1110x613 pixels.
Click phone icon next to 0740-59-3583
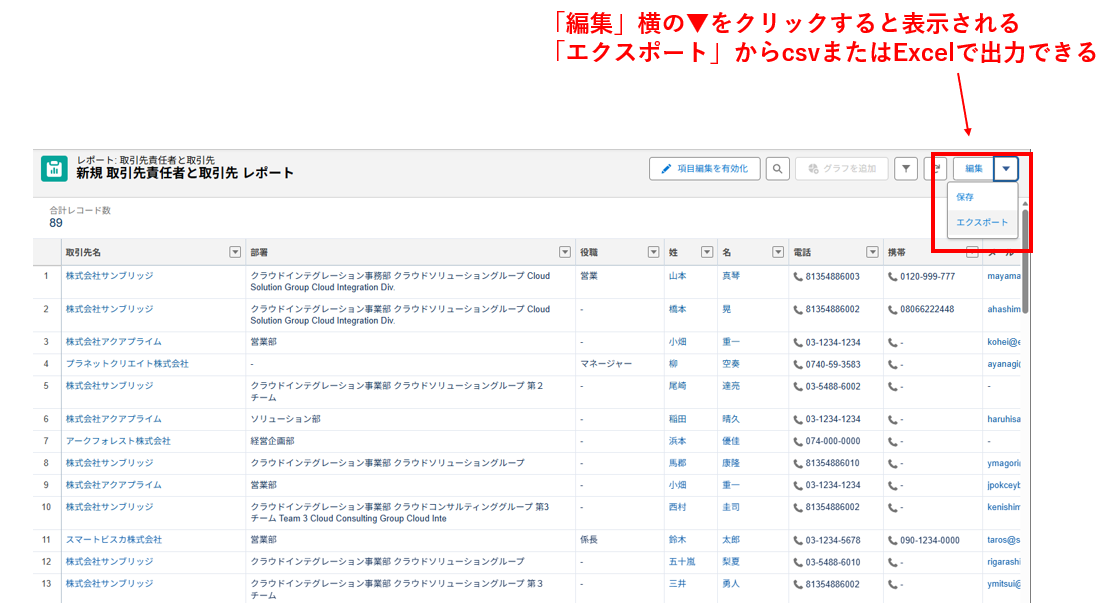[798, 365]
